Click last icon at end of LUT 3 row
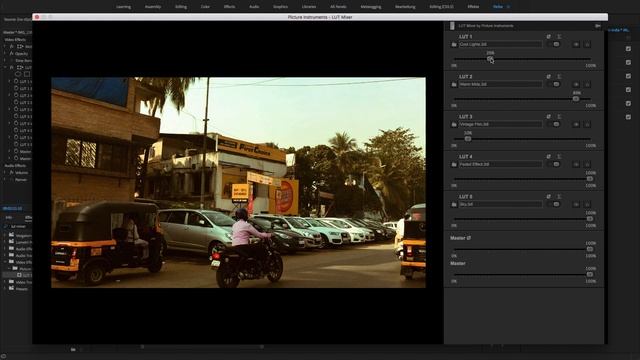 (587, 124)
